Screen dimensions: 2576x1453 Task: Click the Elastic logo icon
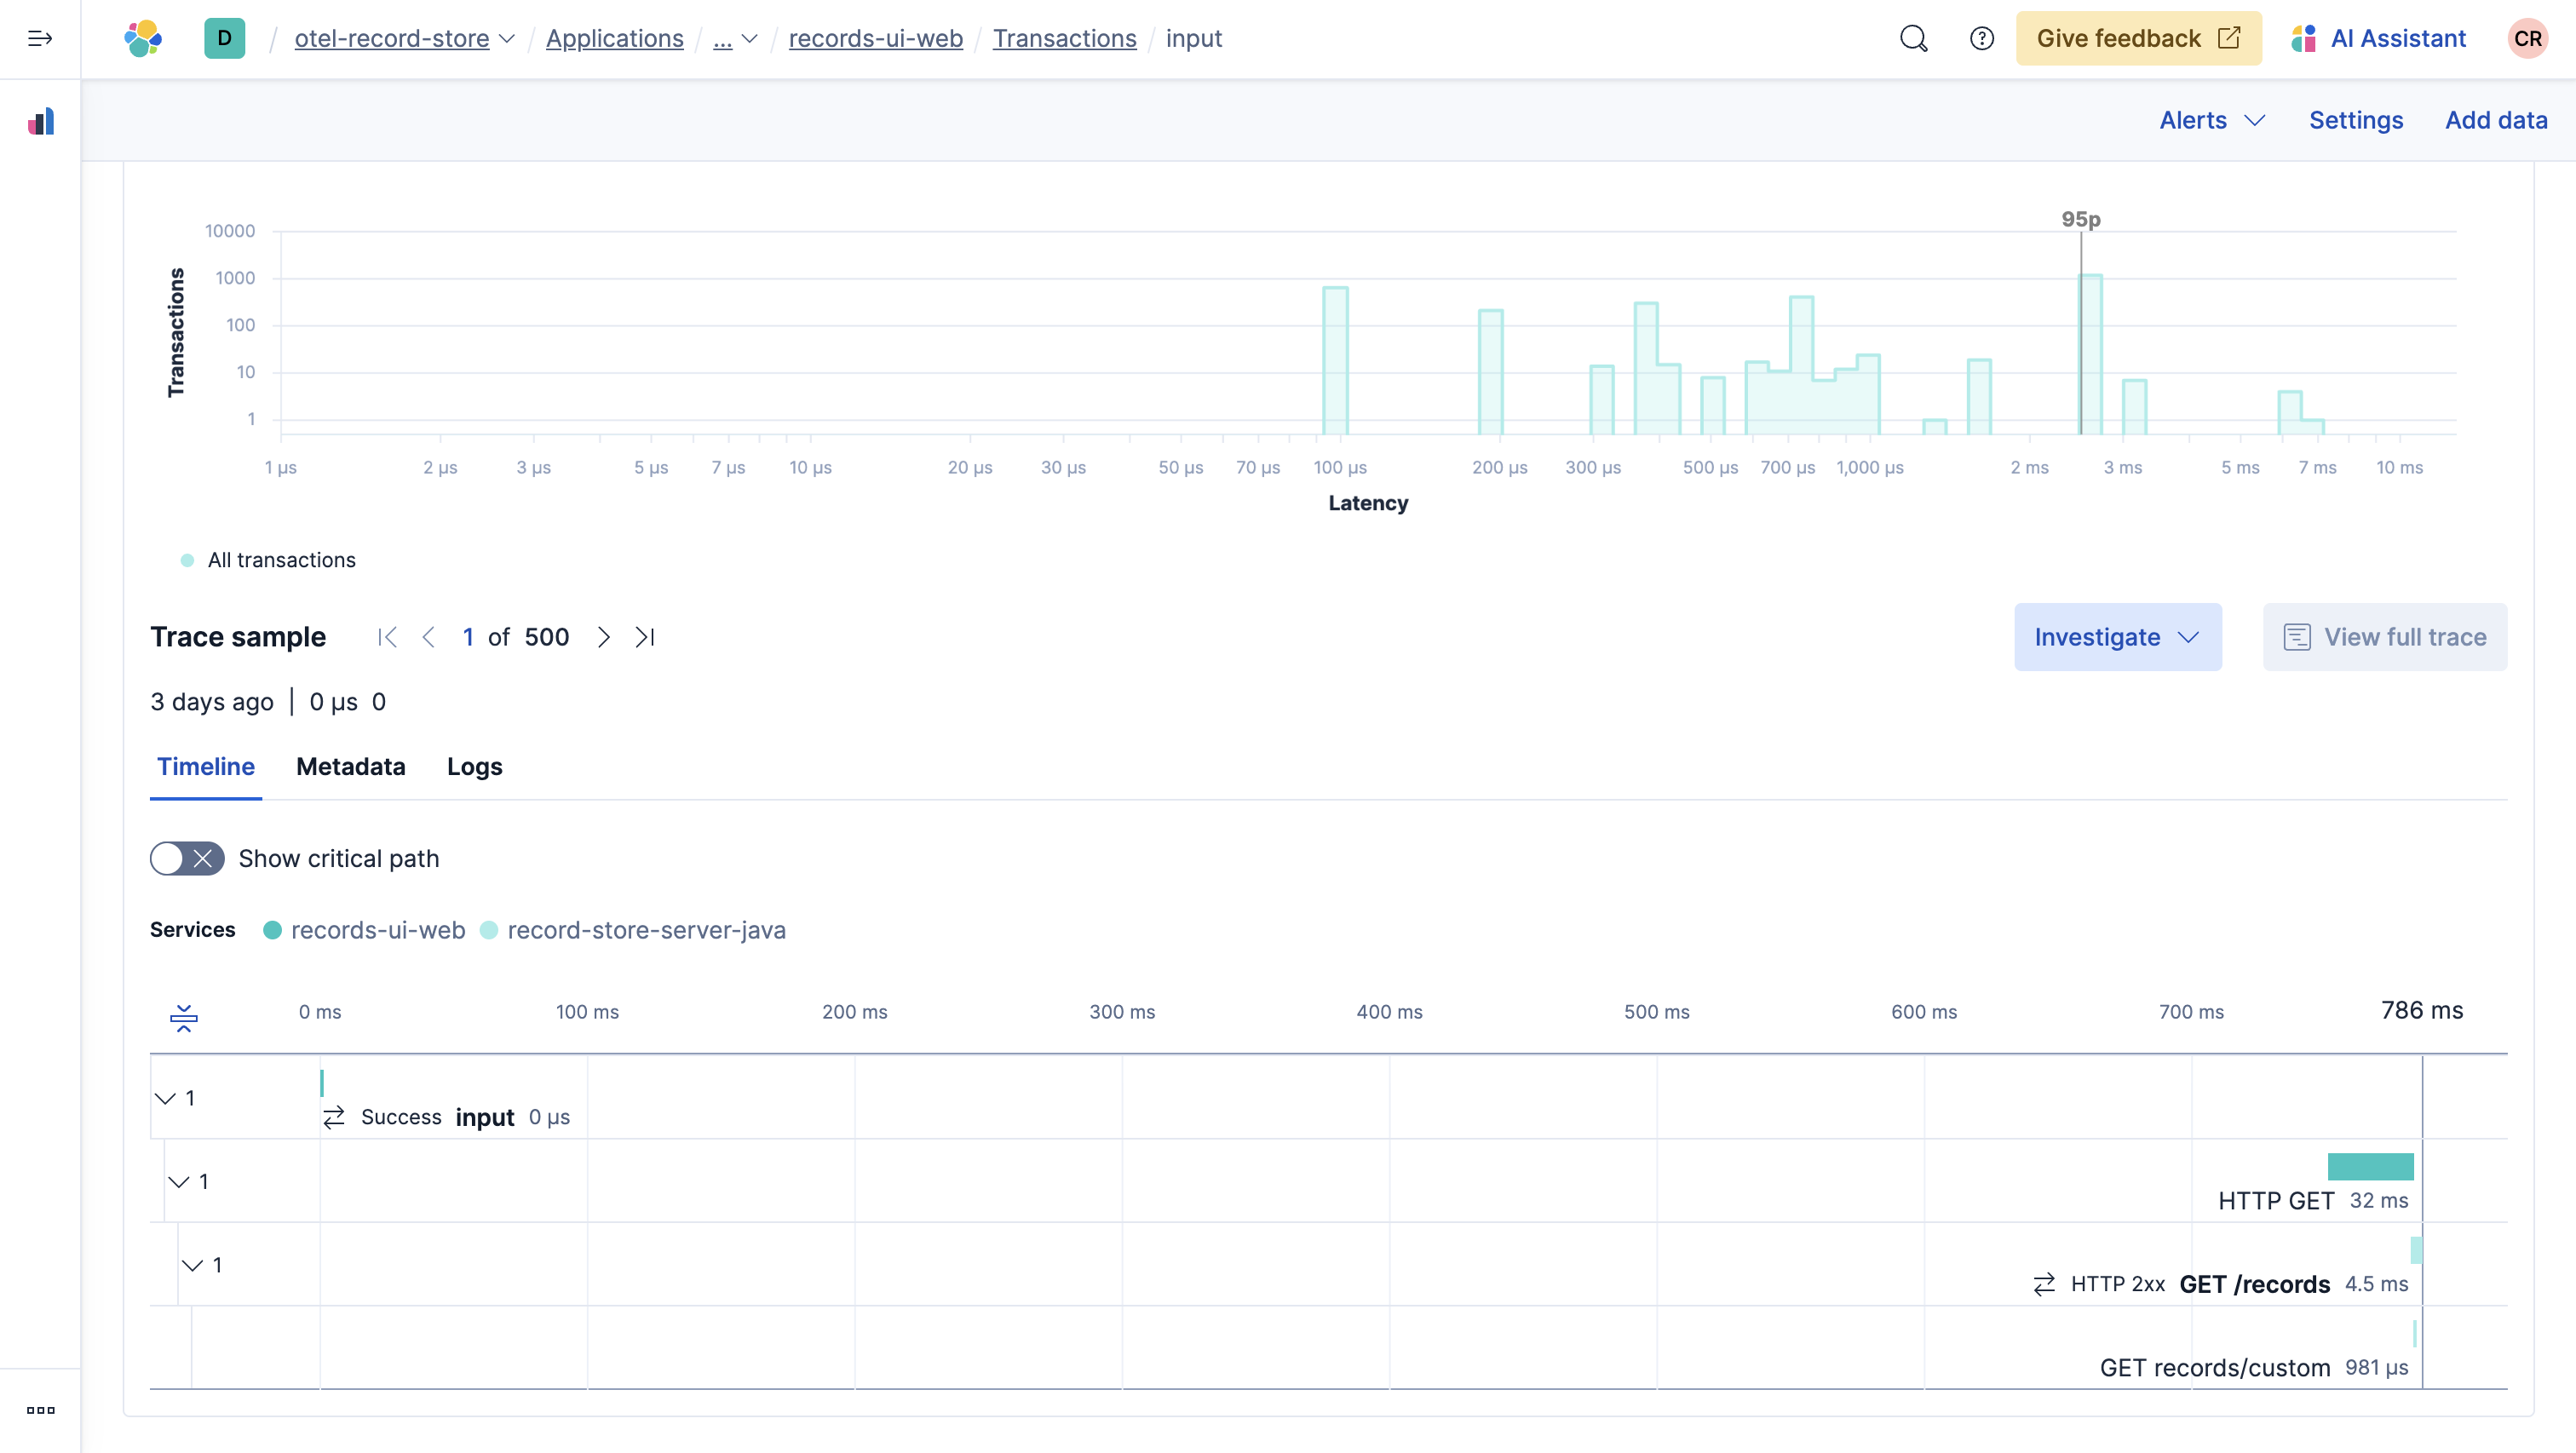(x=143, y=38)
